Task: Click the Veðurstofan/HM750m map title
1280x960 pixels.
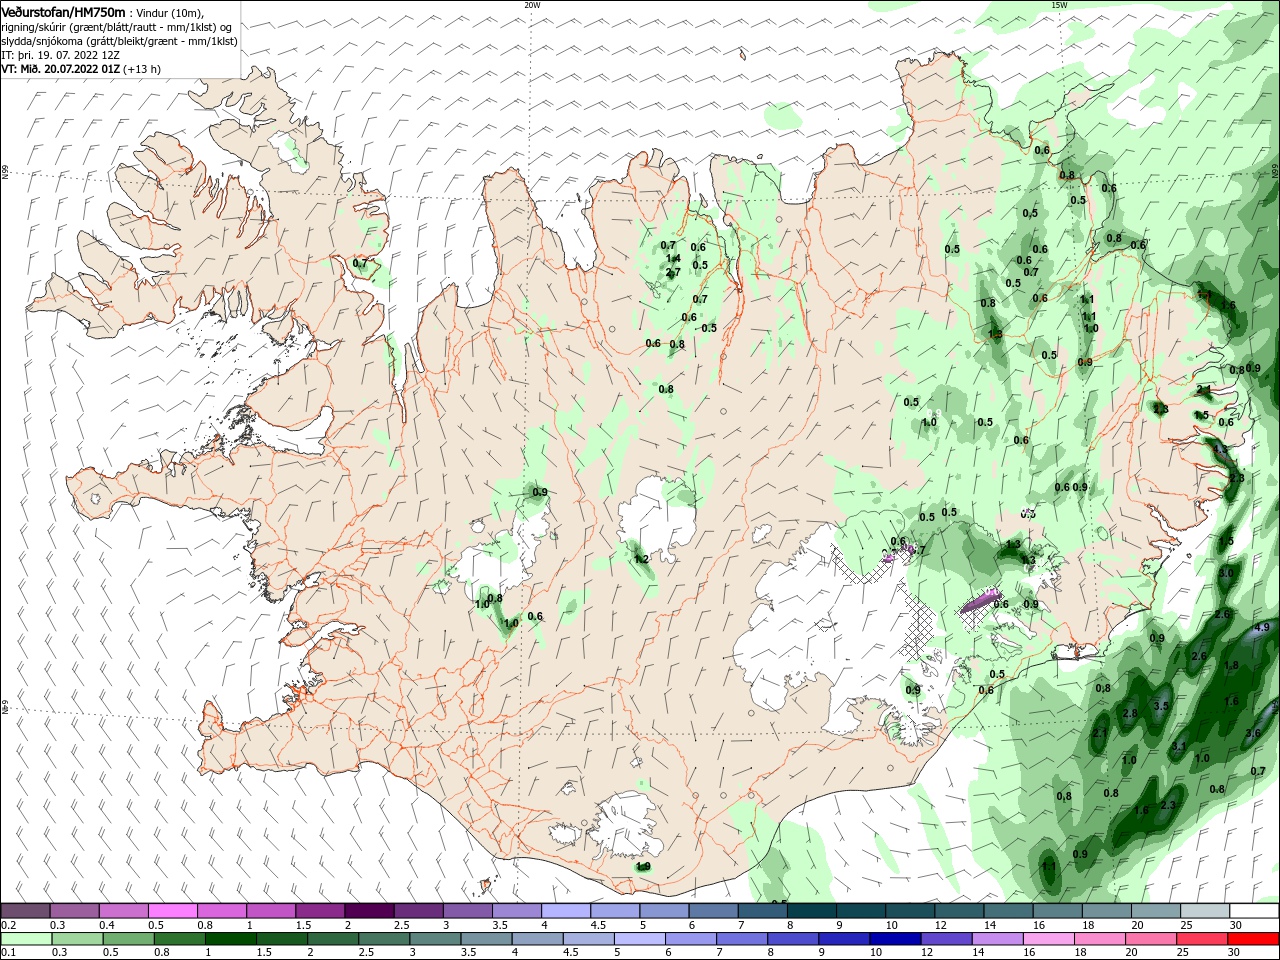Action: click(63, 12)
